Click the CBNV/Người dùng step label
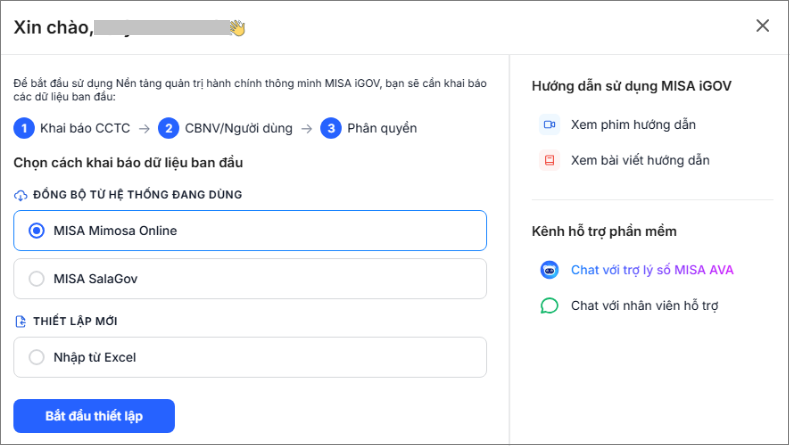 tap(239, 128)
